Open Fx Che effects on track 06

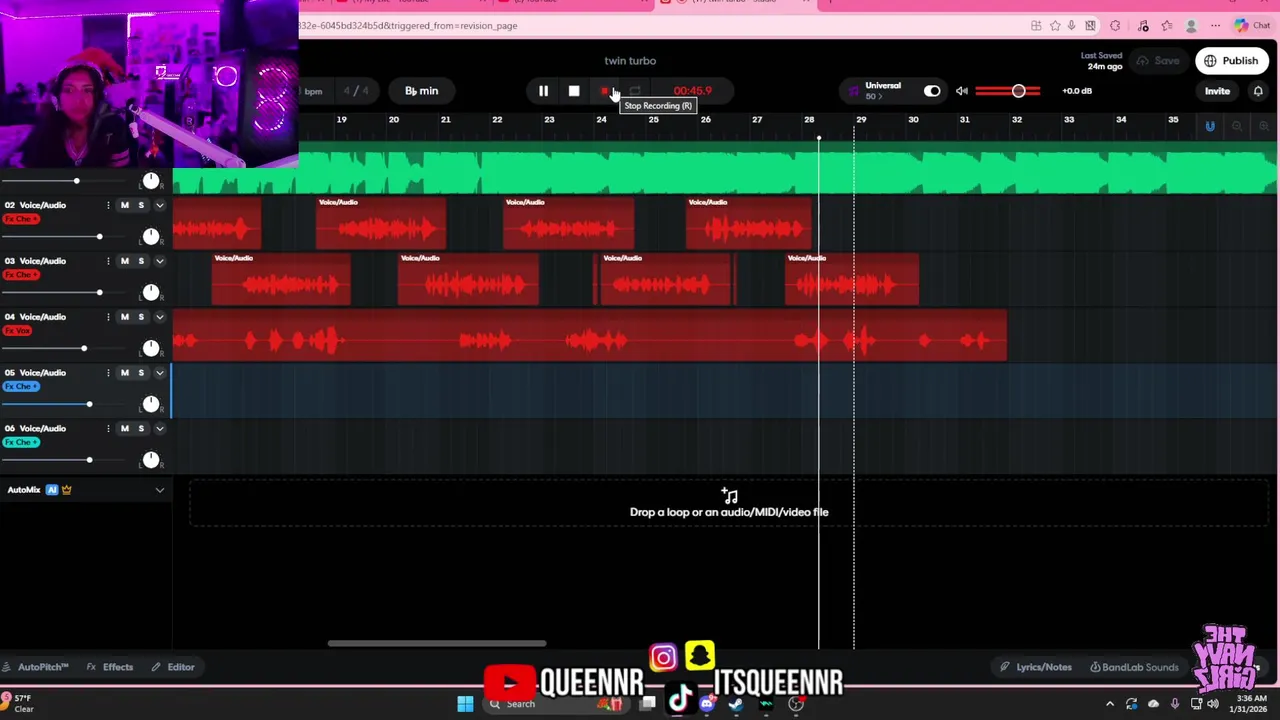point(21,443)
